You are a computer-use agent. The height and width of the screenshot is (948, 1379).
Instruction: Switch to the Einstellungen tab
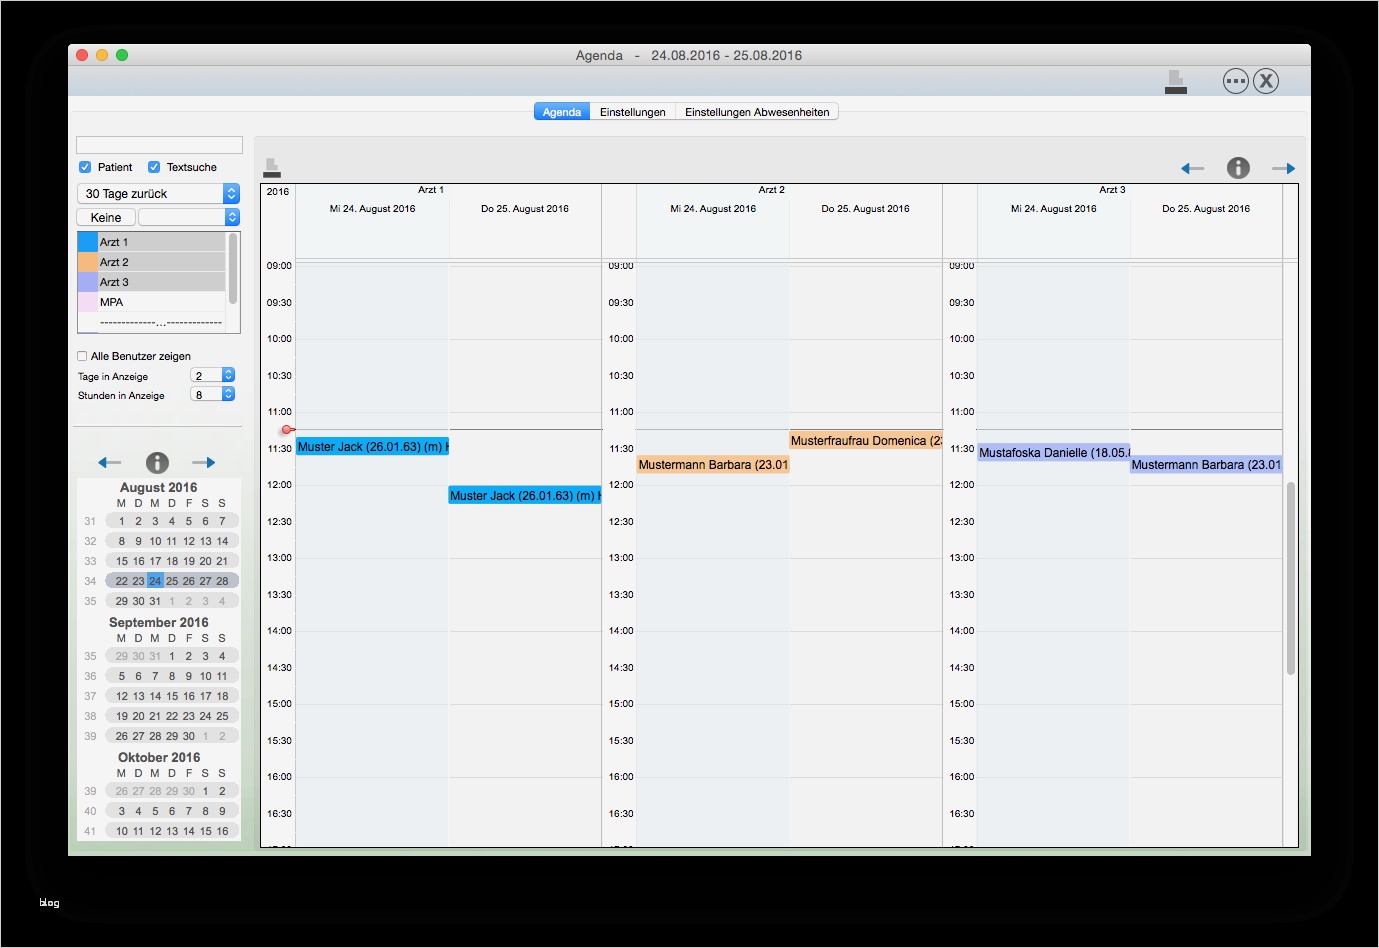633,112
